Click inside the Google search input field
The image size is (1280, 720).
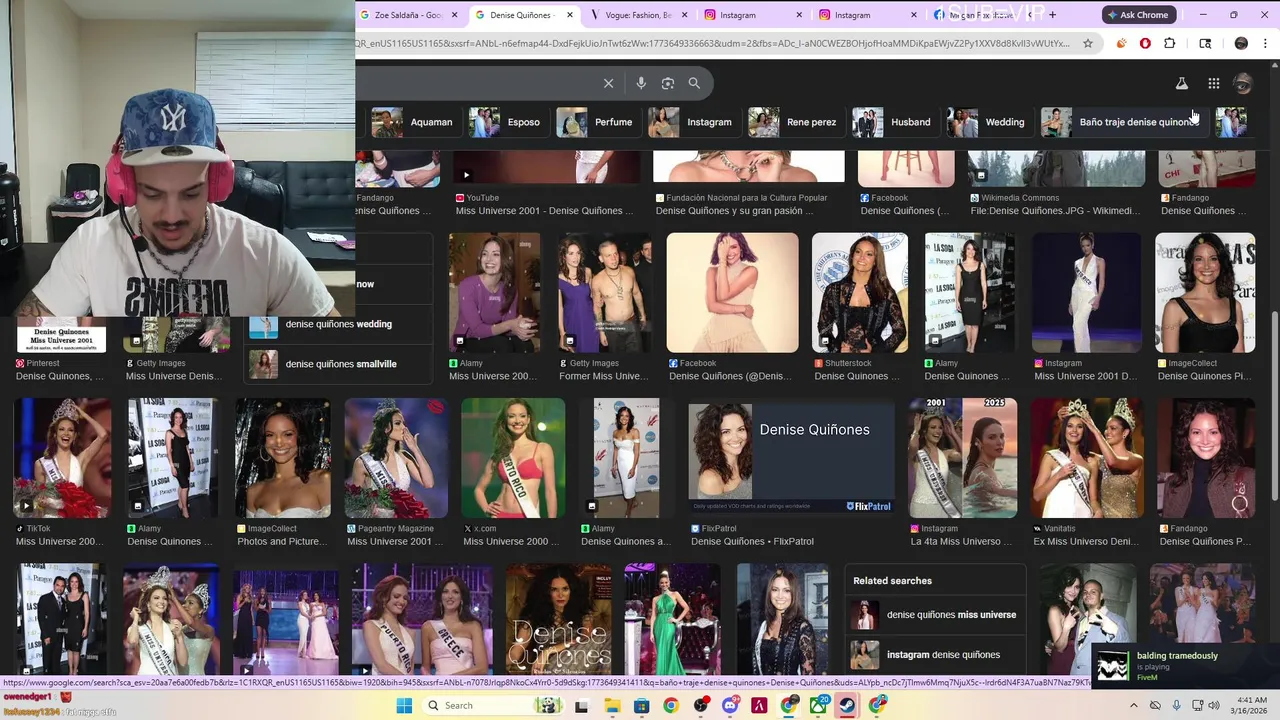coord(475,83)
